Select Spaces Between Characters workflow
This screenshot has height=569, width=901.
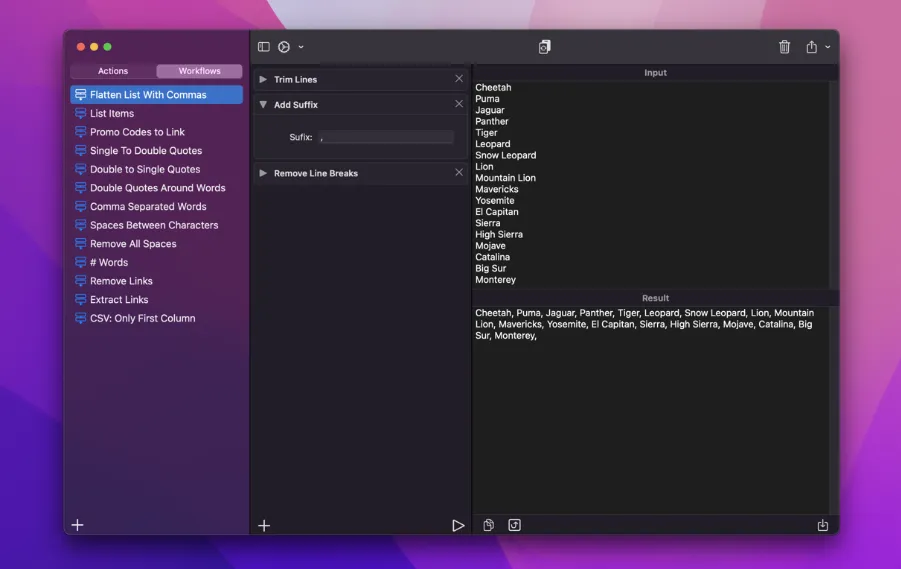(x=156, y=225)
